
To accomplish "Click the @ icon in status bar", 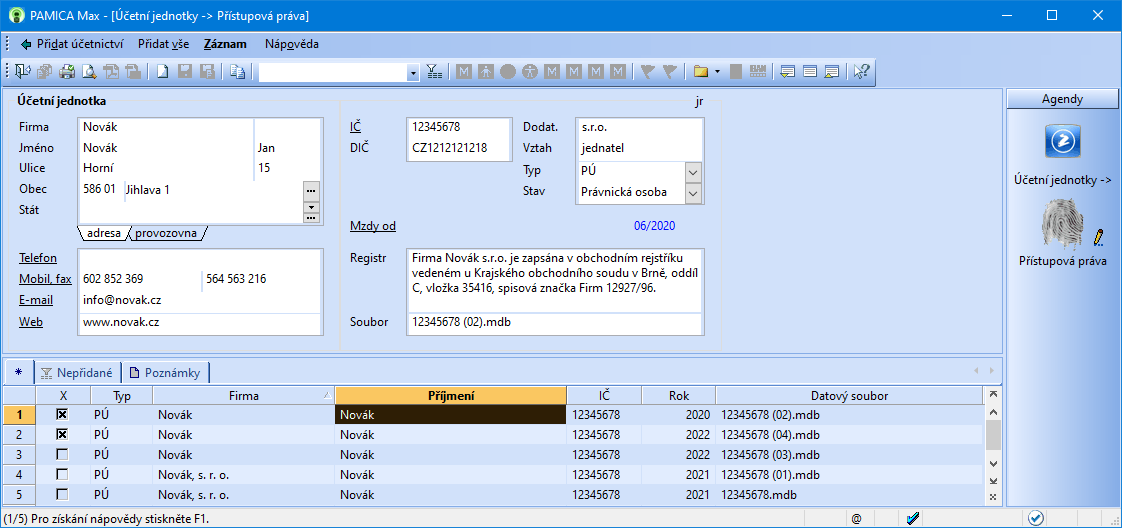I will [857, 518].
